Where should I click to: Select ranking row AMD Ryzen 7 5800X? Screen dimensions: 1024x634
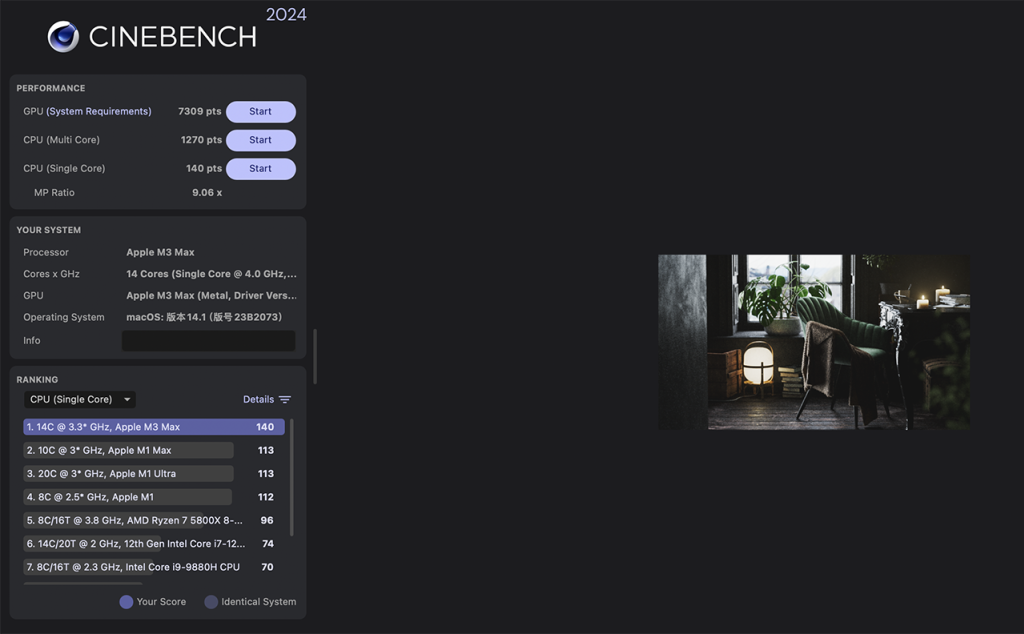tap(153, 520)
